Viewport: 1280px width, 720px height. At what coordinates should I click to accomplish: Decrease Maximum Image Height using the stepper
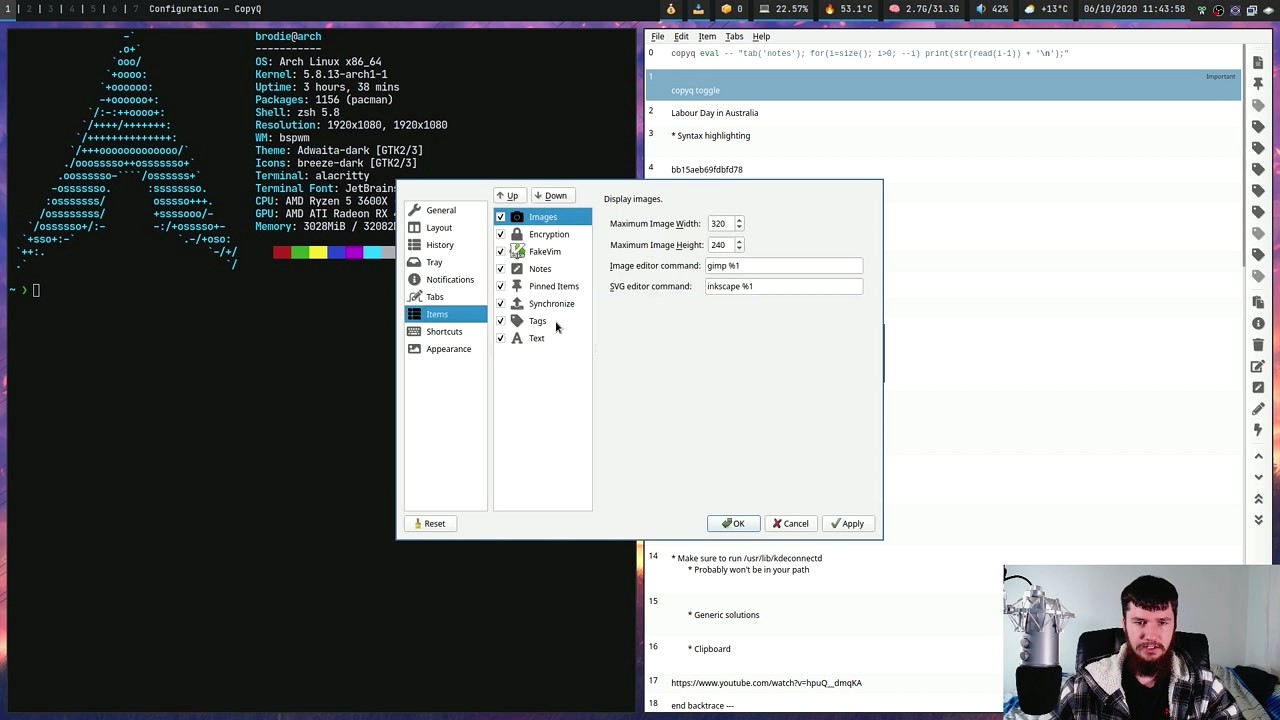click(739, 249)
